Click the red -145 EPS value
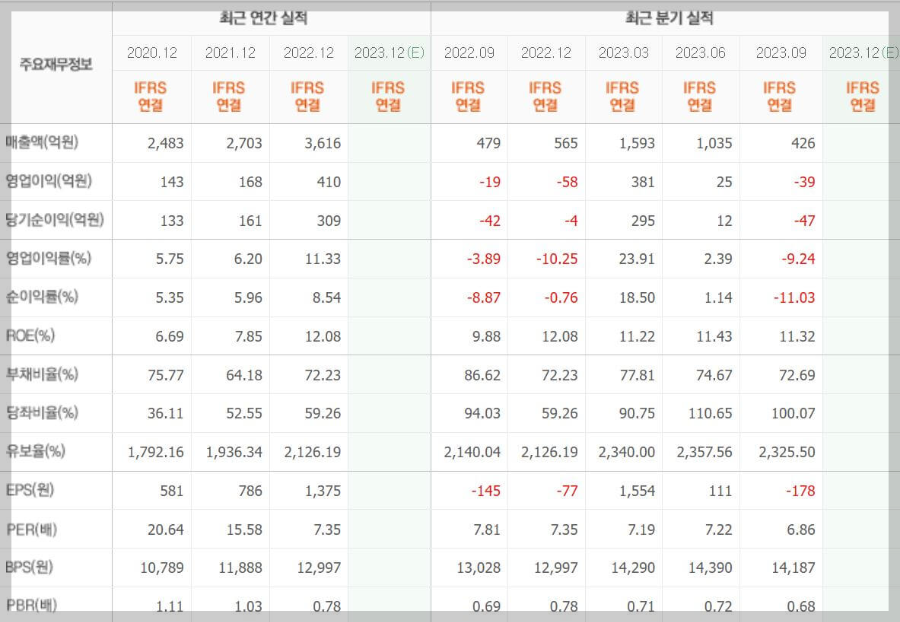This screenshot has height=622, width=900. tap(486, 491)
